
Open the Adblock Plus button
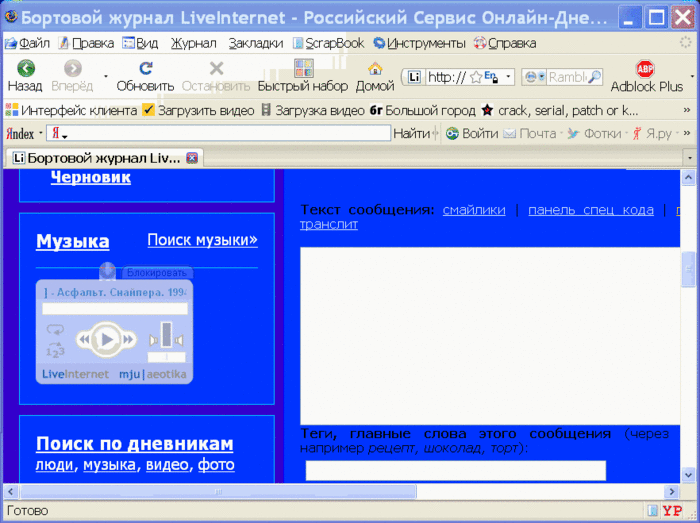click(646, 76)
